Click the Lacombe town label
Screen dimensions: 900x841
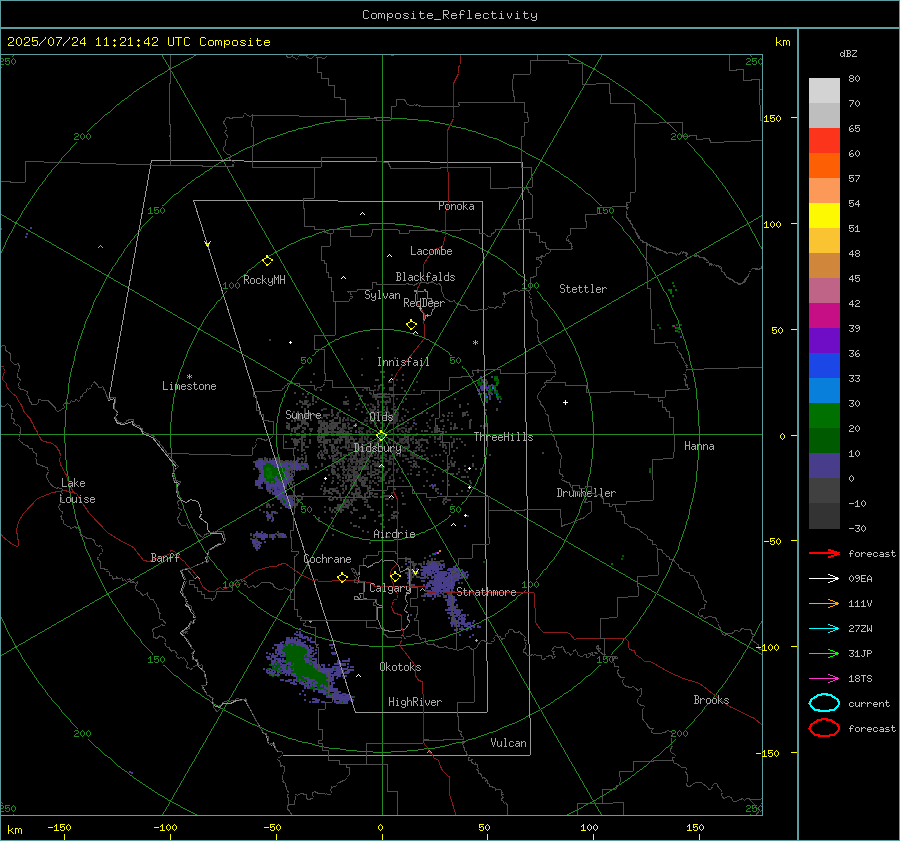(431, 251)
